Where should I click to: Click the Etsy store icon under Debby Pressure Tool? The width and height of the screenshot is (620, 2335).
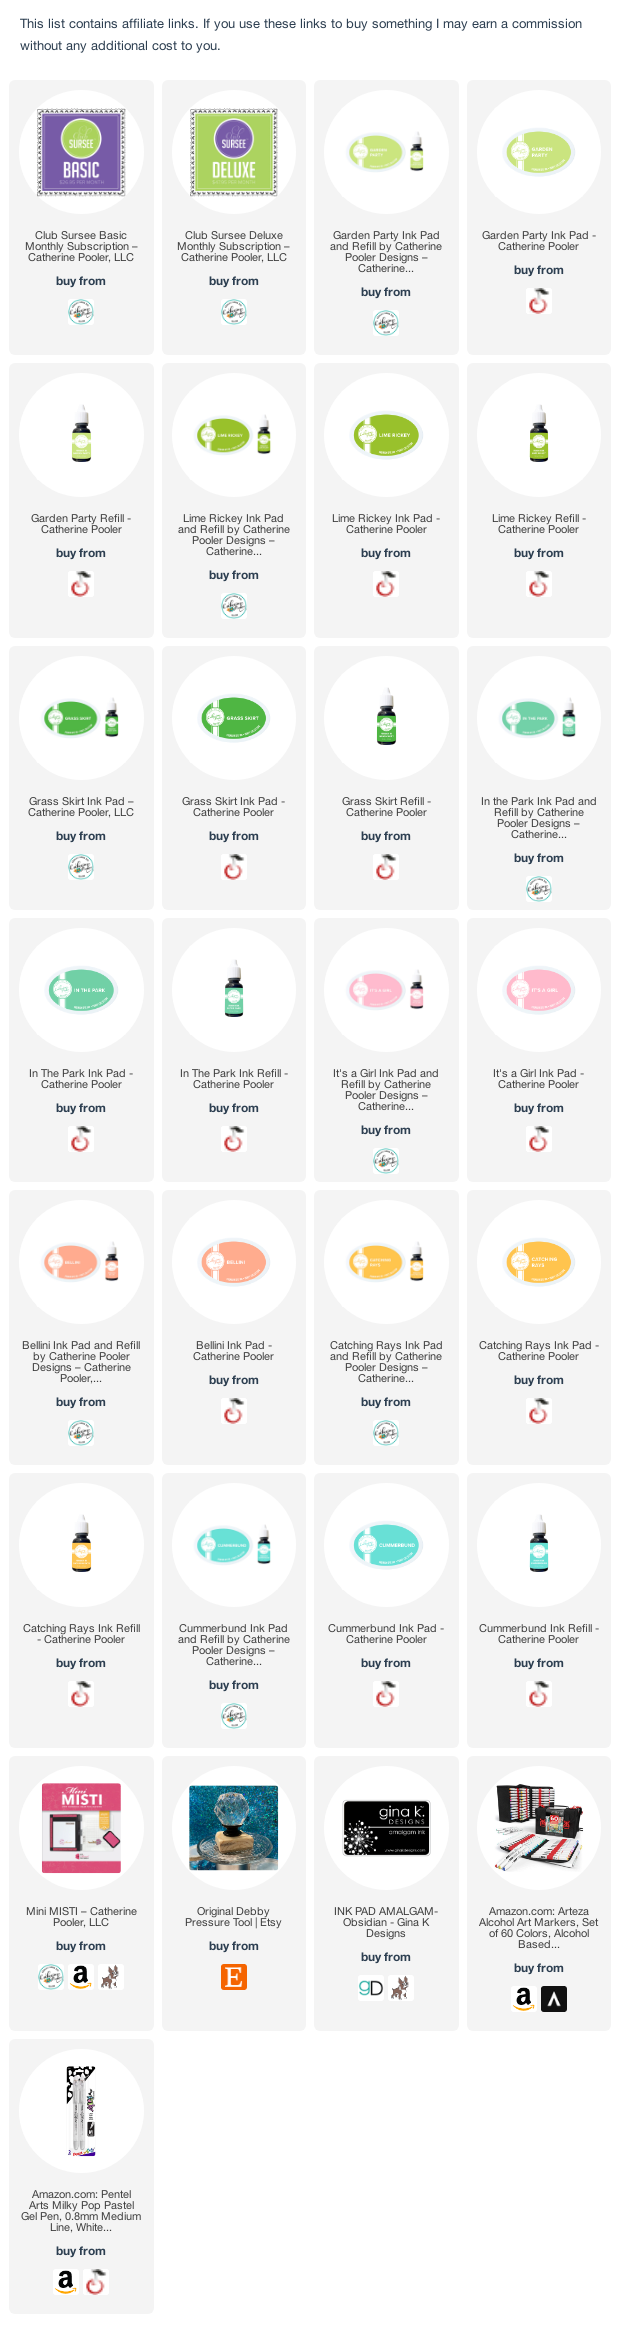point(233,1977)
